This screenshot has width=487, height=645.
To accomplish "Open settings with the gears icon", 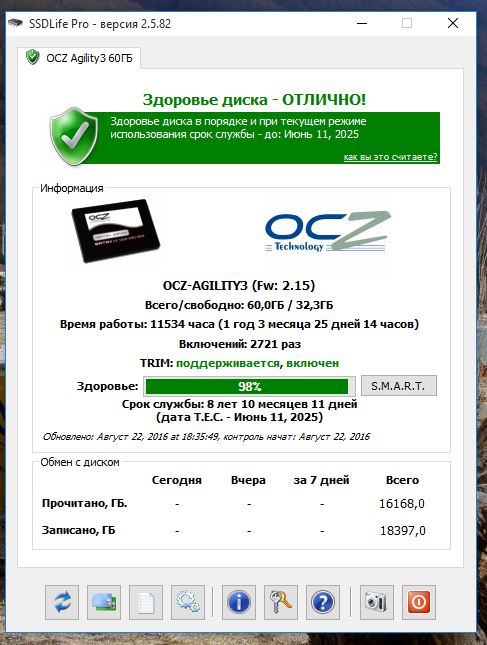I will coord(188,602).
